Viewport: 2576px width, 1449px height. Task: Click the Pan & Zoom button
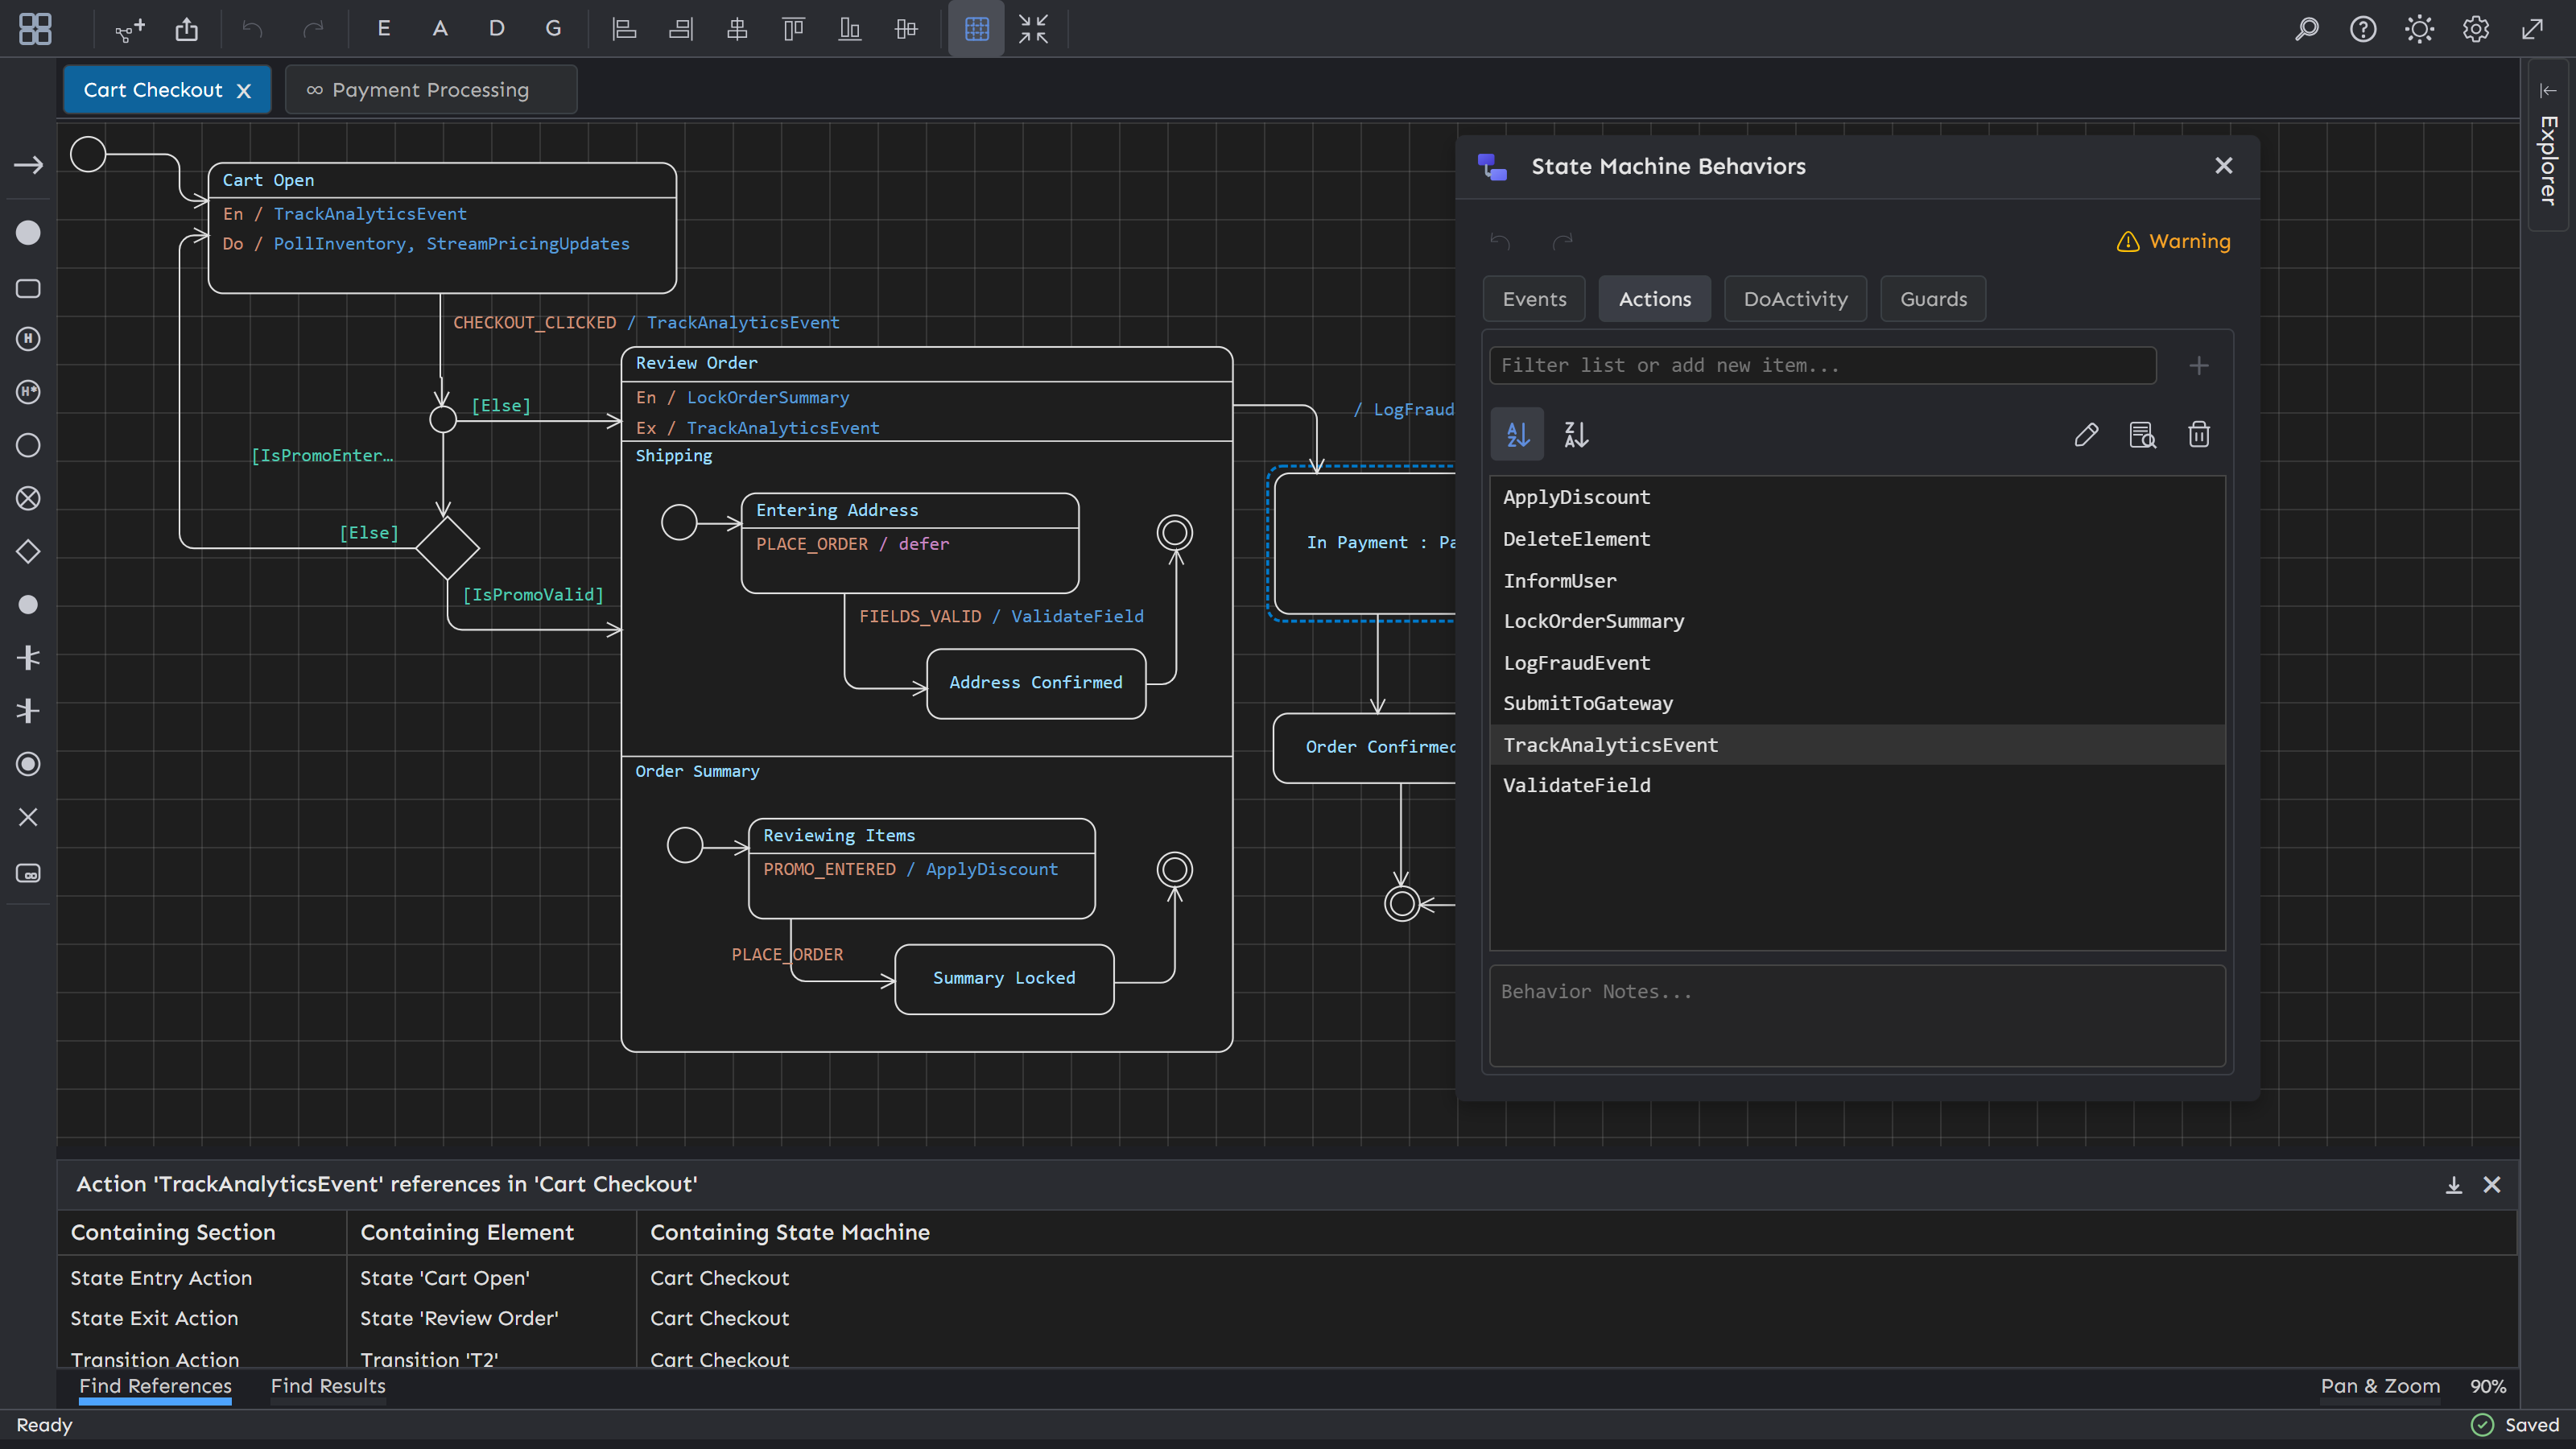(x=2380, y=1386)
